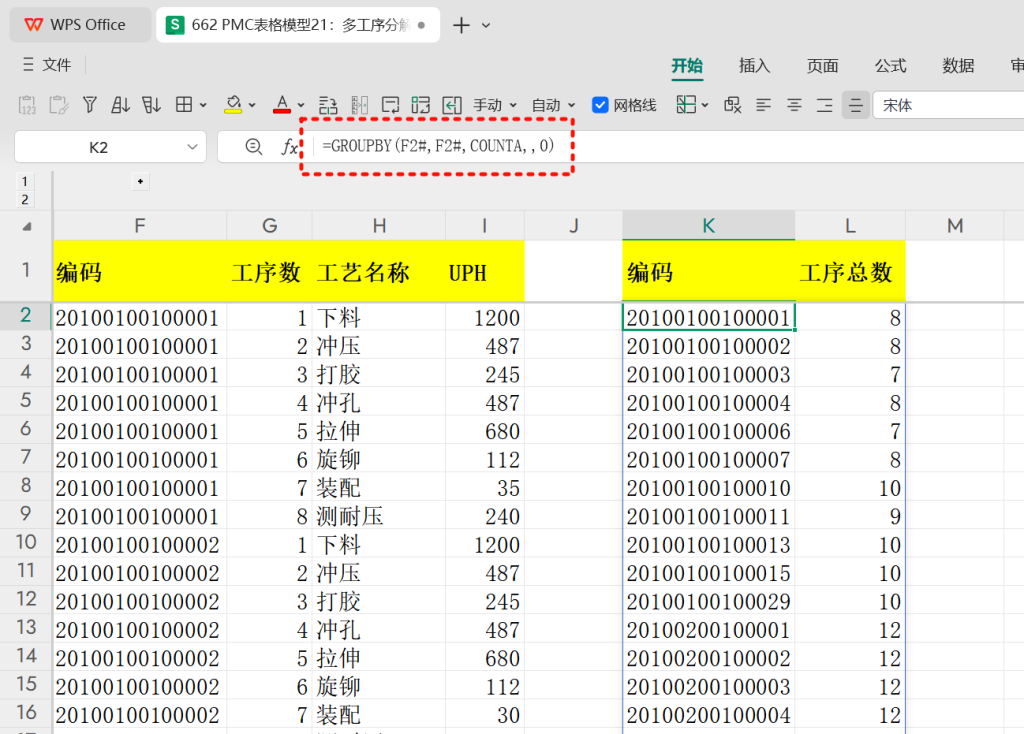Click the outline expand plus button
Screen dimensions: 1024x734
[140, 182]
